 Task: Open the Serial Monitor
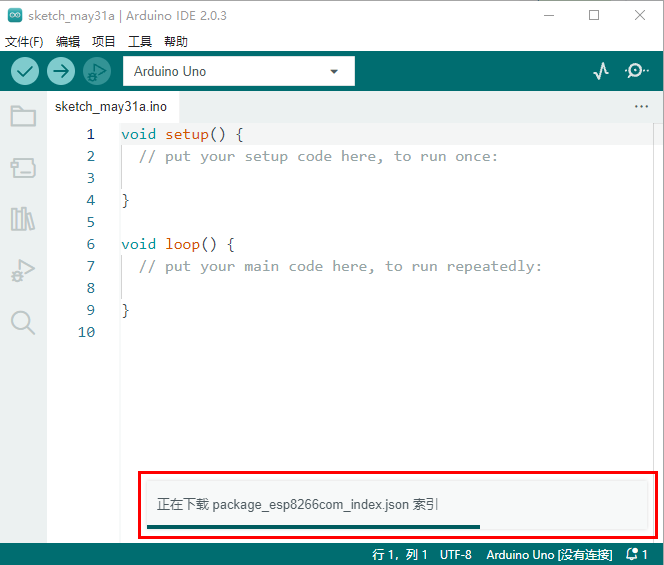(x=636, y=71)
